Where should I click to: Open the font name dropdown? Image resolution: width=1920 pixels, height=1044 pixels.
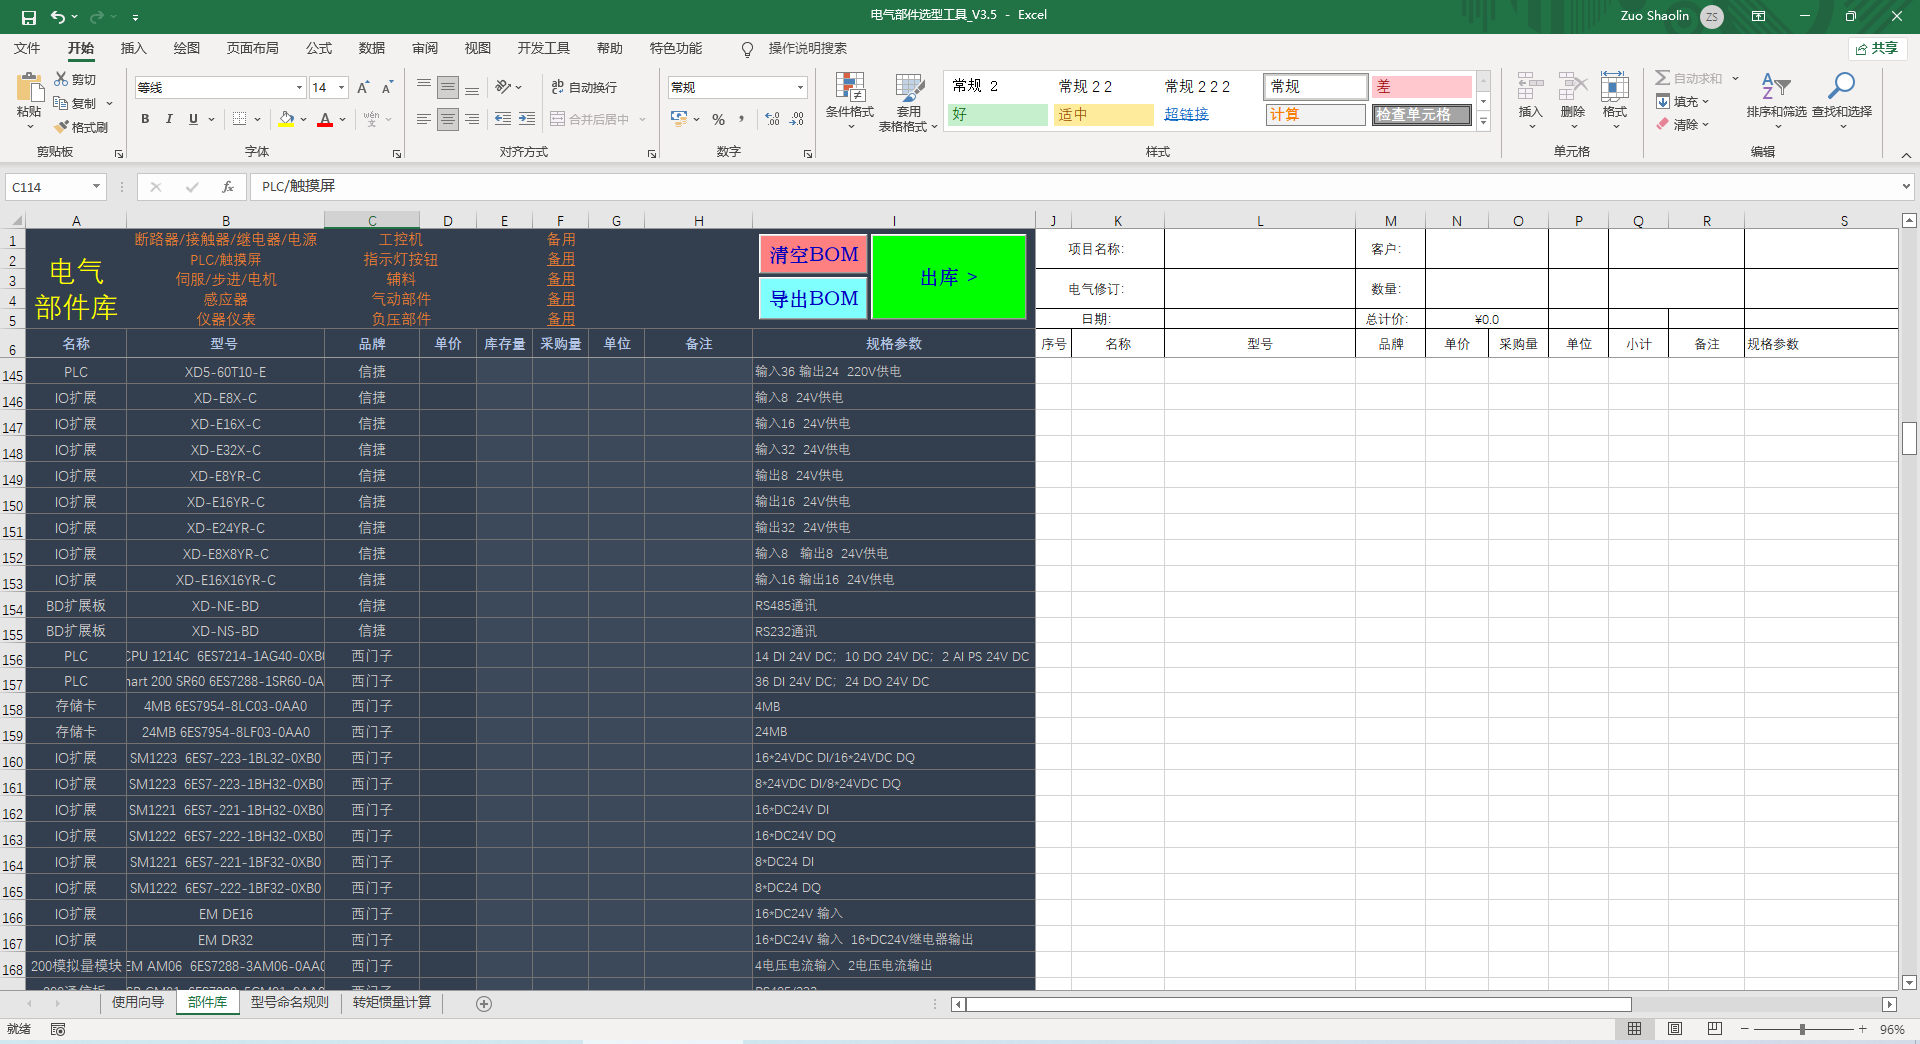pyautogui.click(x=298, y=88)
